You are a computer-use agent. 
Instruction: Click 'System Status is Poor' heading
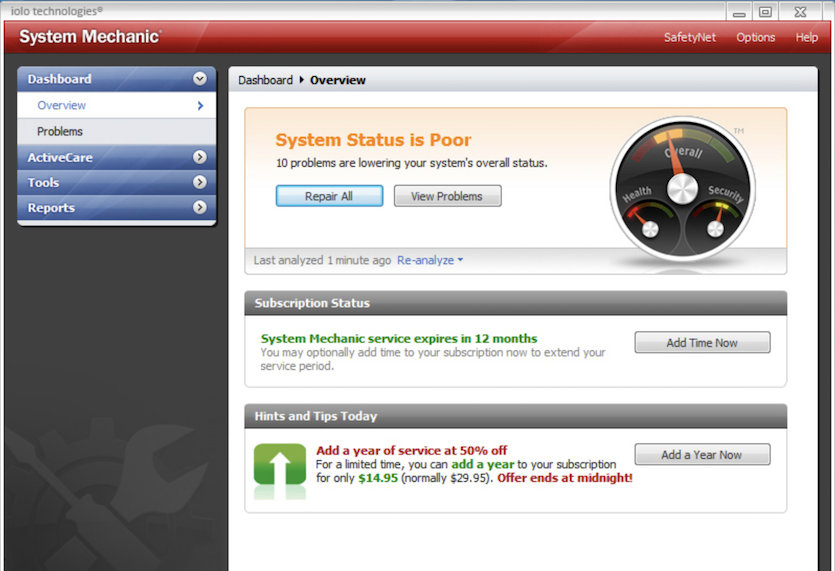tap(373, 140)
